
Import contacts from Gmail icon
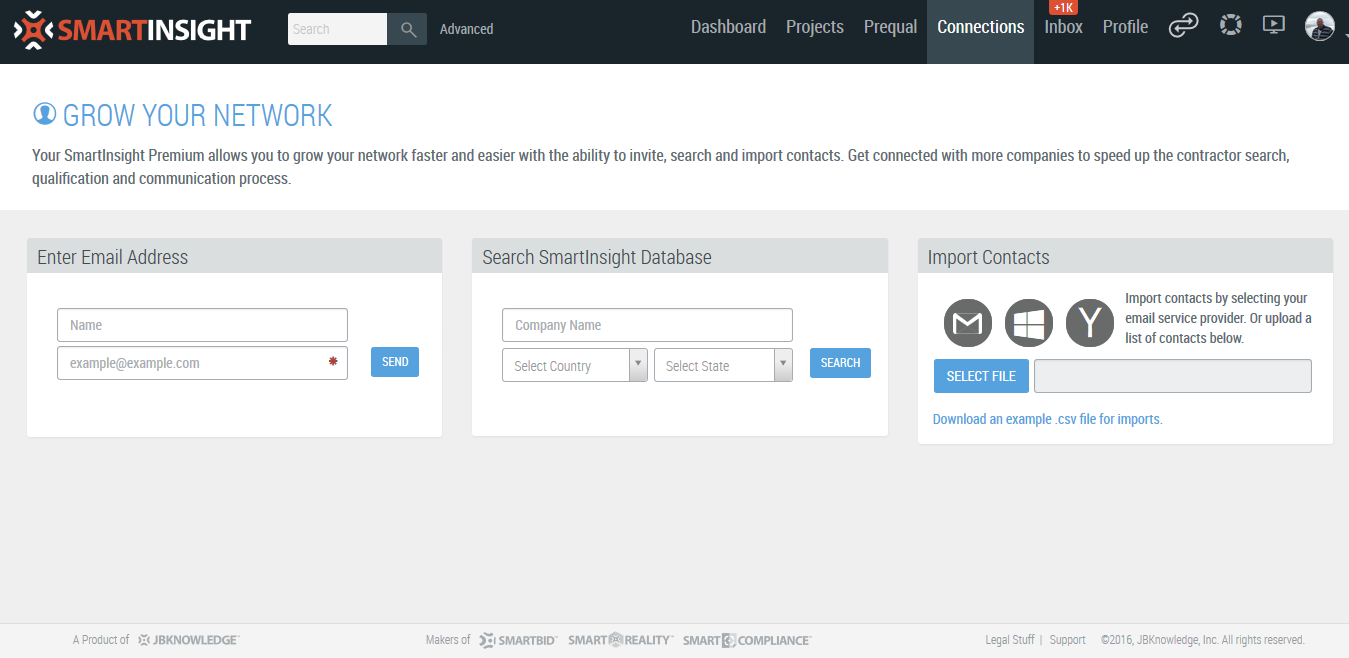tap(967, 323)
